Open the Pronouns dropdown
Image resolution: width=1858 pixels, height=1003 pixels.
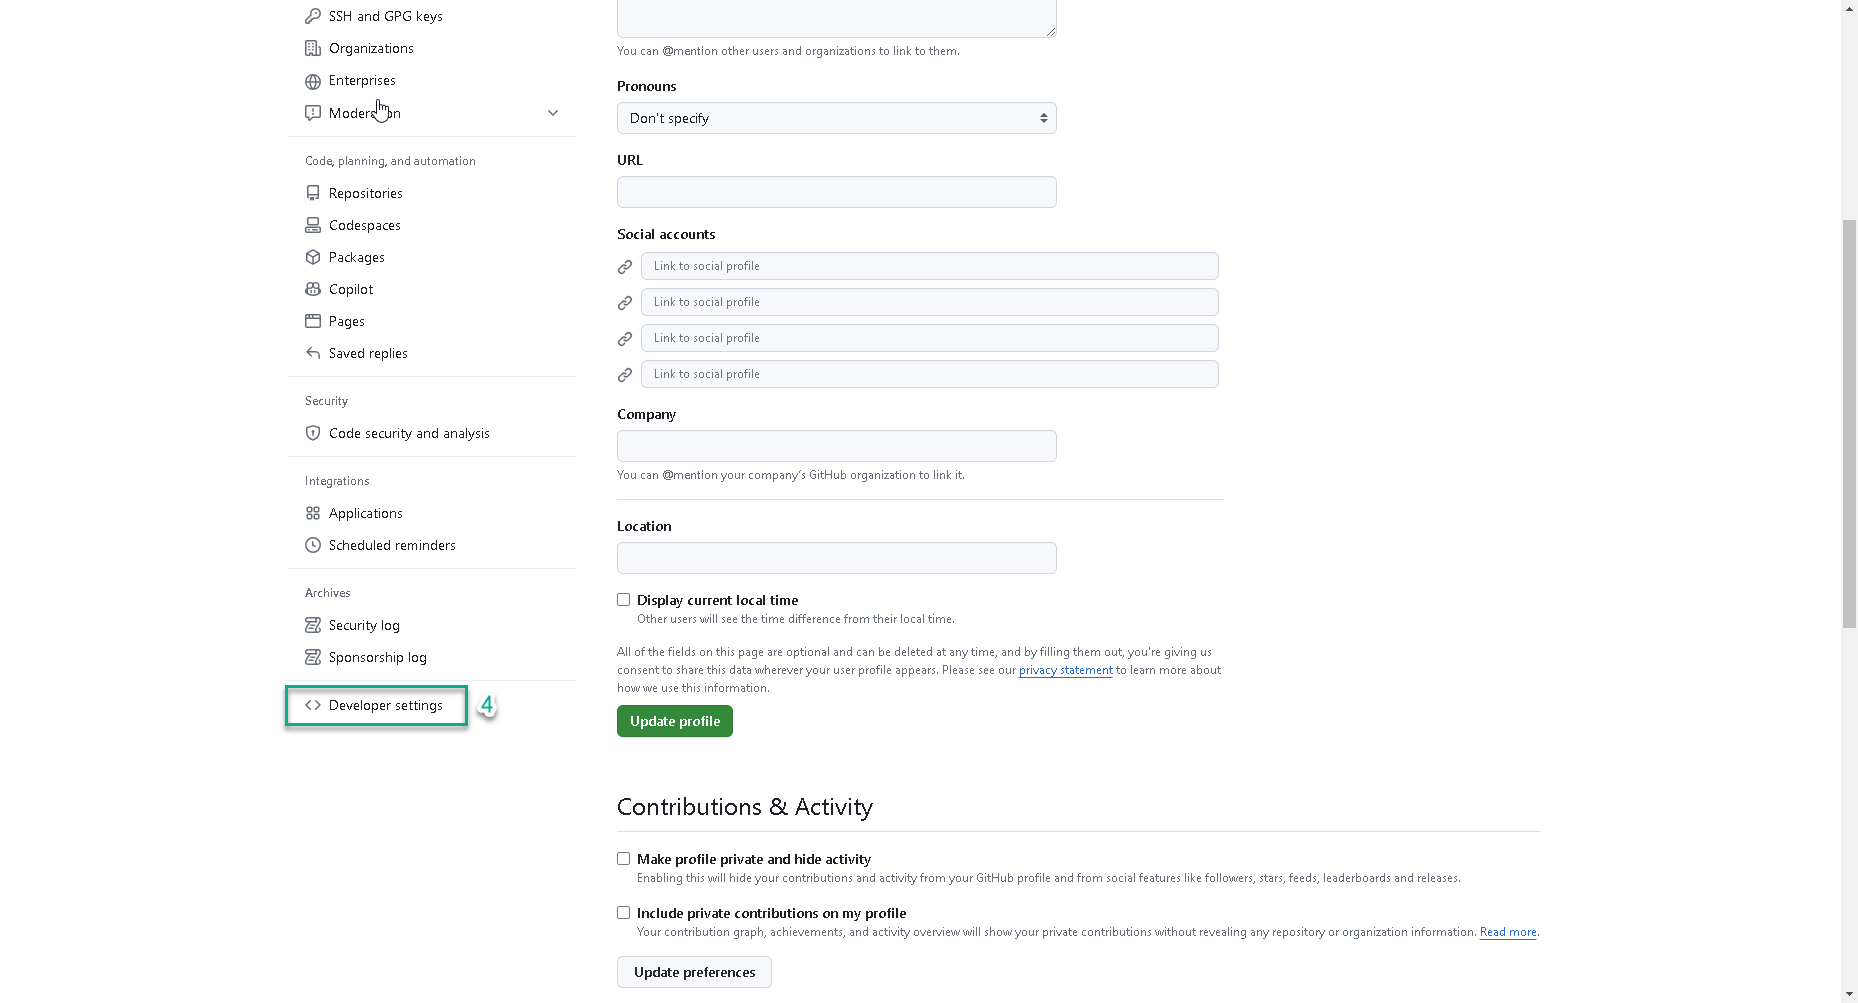tap(836, 118)
